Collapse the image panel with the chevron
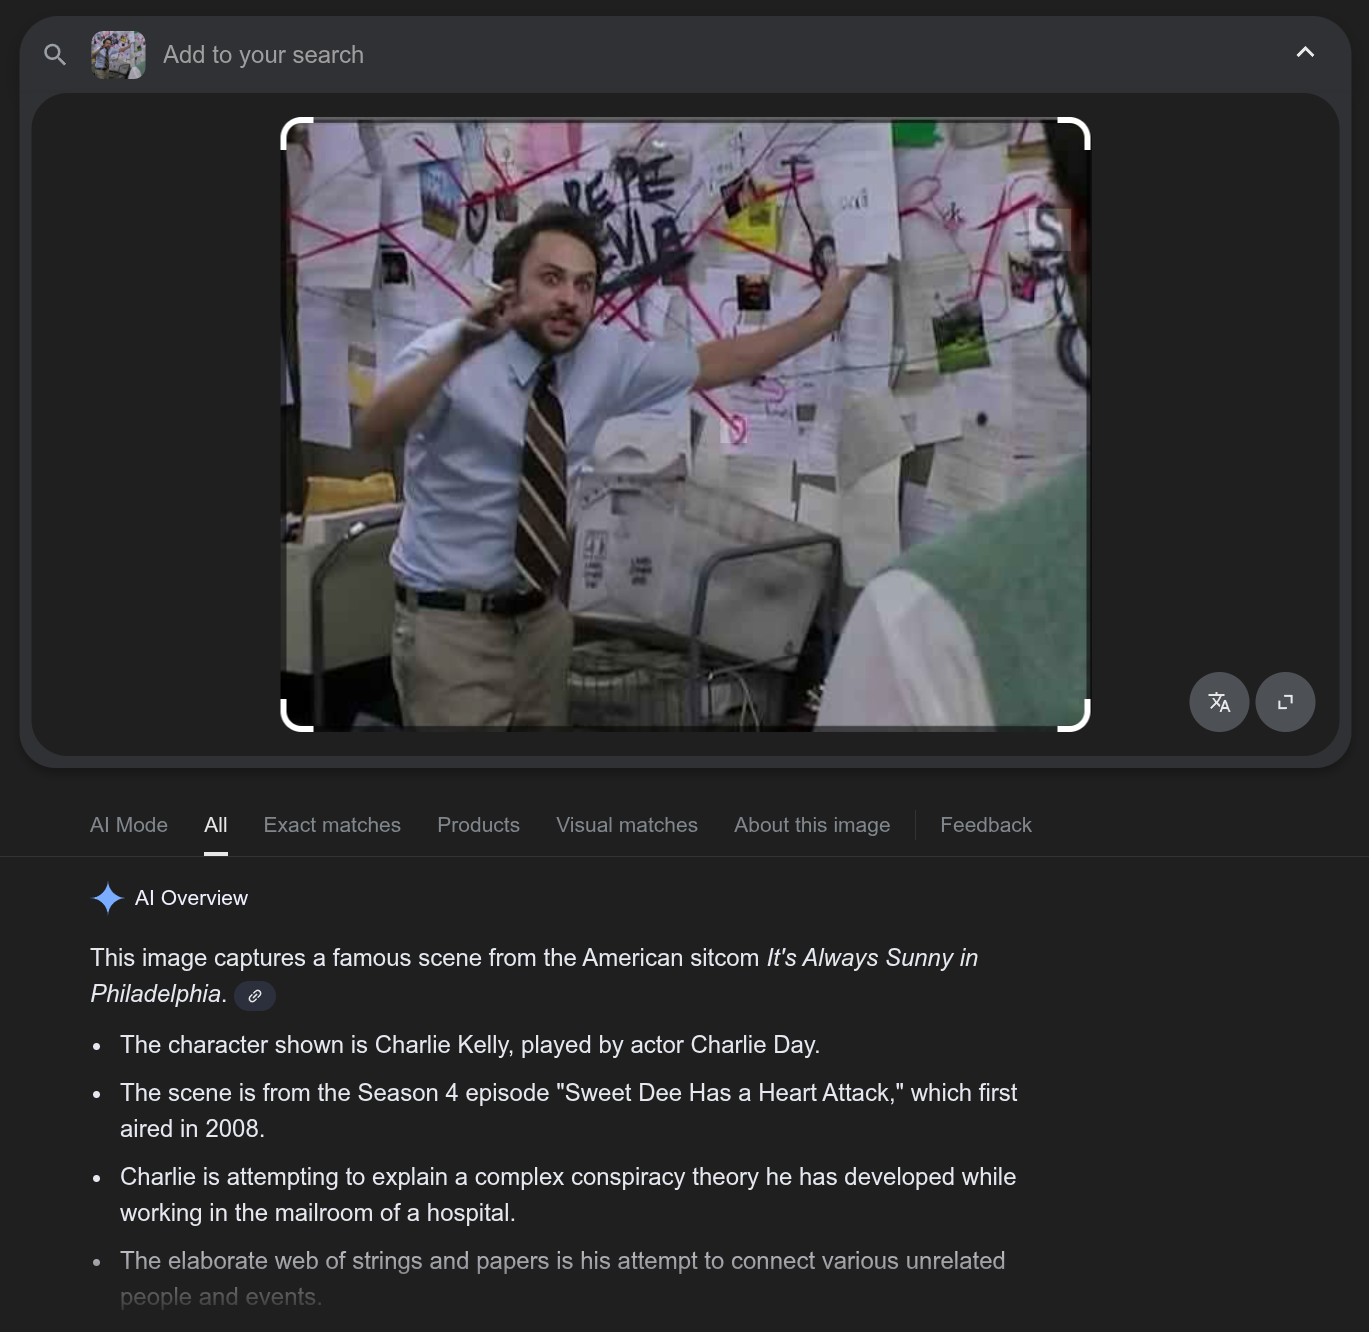The width and height of the screenshot is (1369, 1332). tap(1305, 52)
